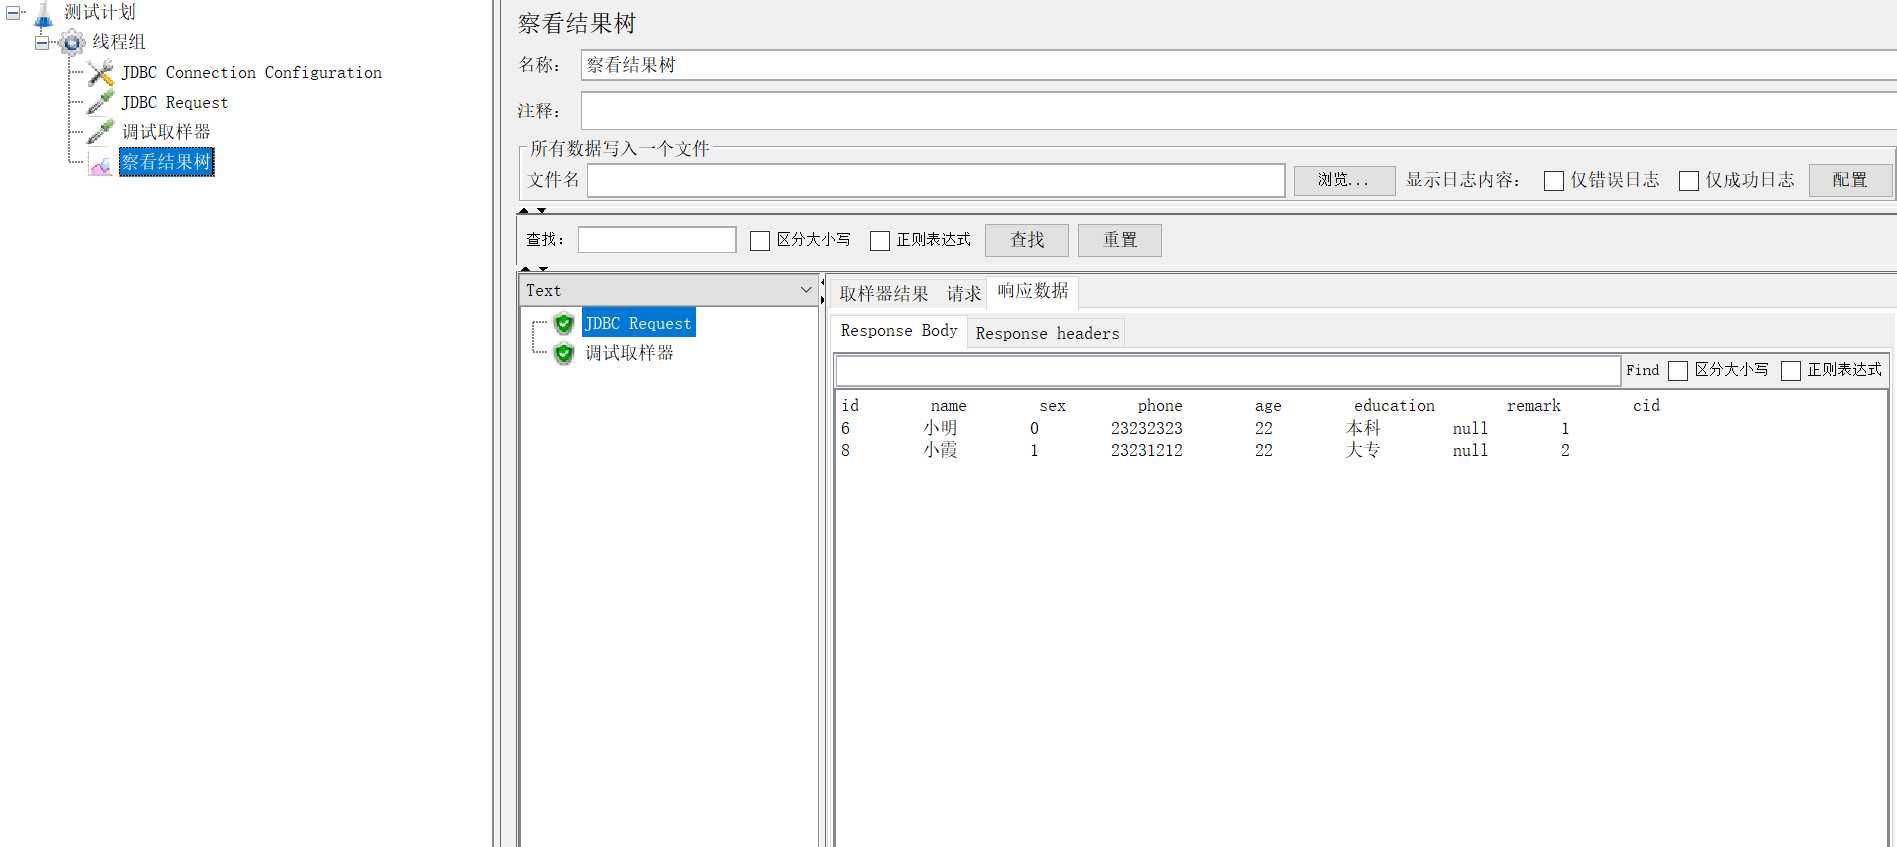
Task: Click the JDBC Connection Configuration tools icon
Action: [100, 72]
